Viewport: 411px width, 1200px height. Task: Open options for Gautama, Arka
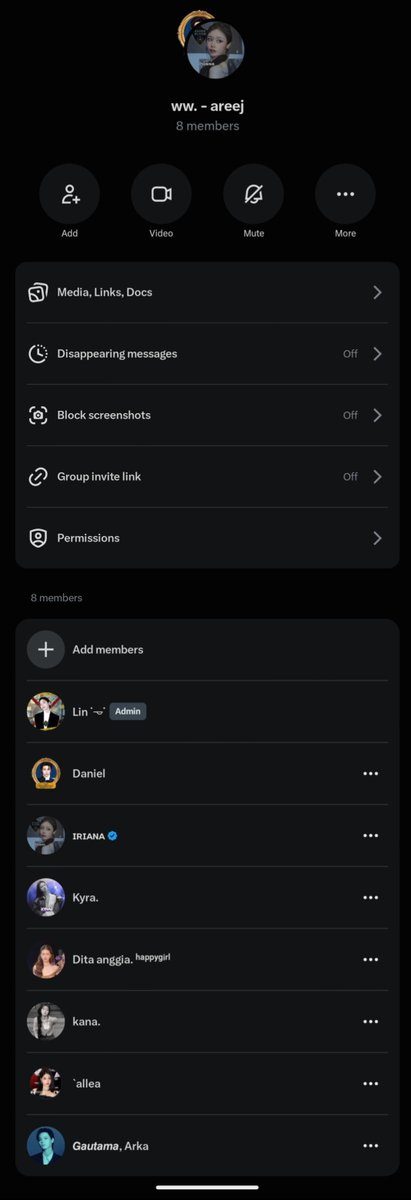tap(371, 1145)
